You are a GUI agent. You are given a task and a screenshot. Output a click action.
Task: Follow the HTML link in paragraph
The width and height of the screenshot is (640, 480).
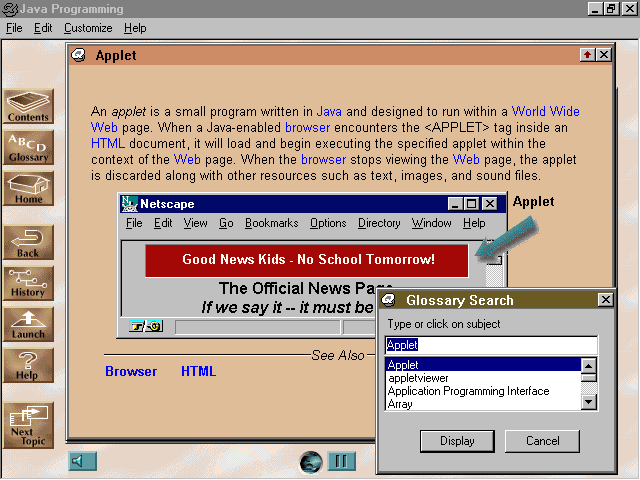coord(108,144)
